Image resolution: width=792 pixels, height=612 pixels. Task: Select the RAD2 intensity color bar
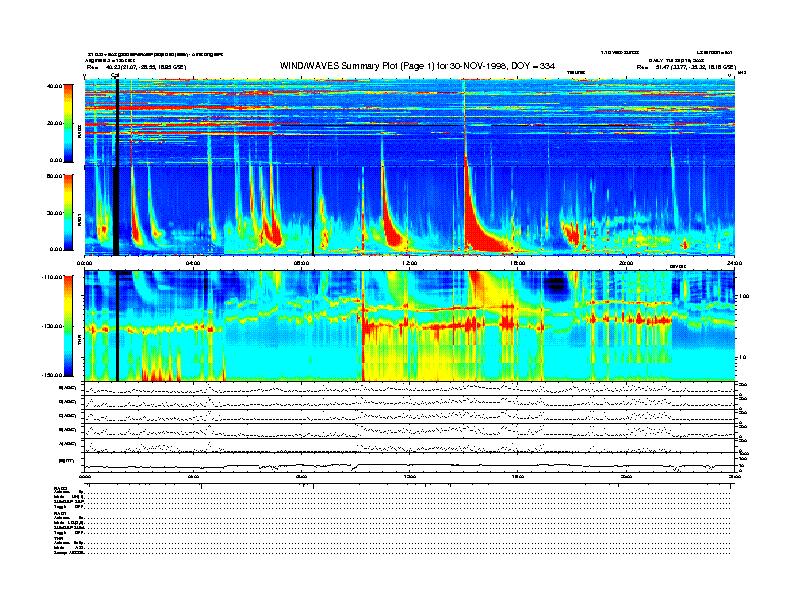(x=68, y=123)
